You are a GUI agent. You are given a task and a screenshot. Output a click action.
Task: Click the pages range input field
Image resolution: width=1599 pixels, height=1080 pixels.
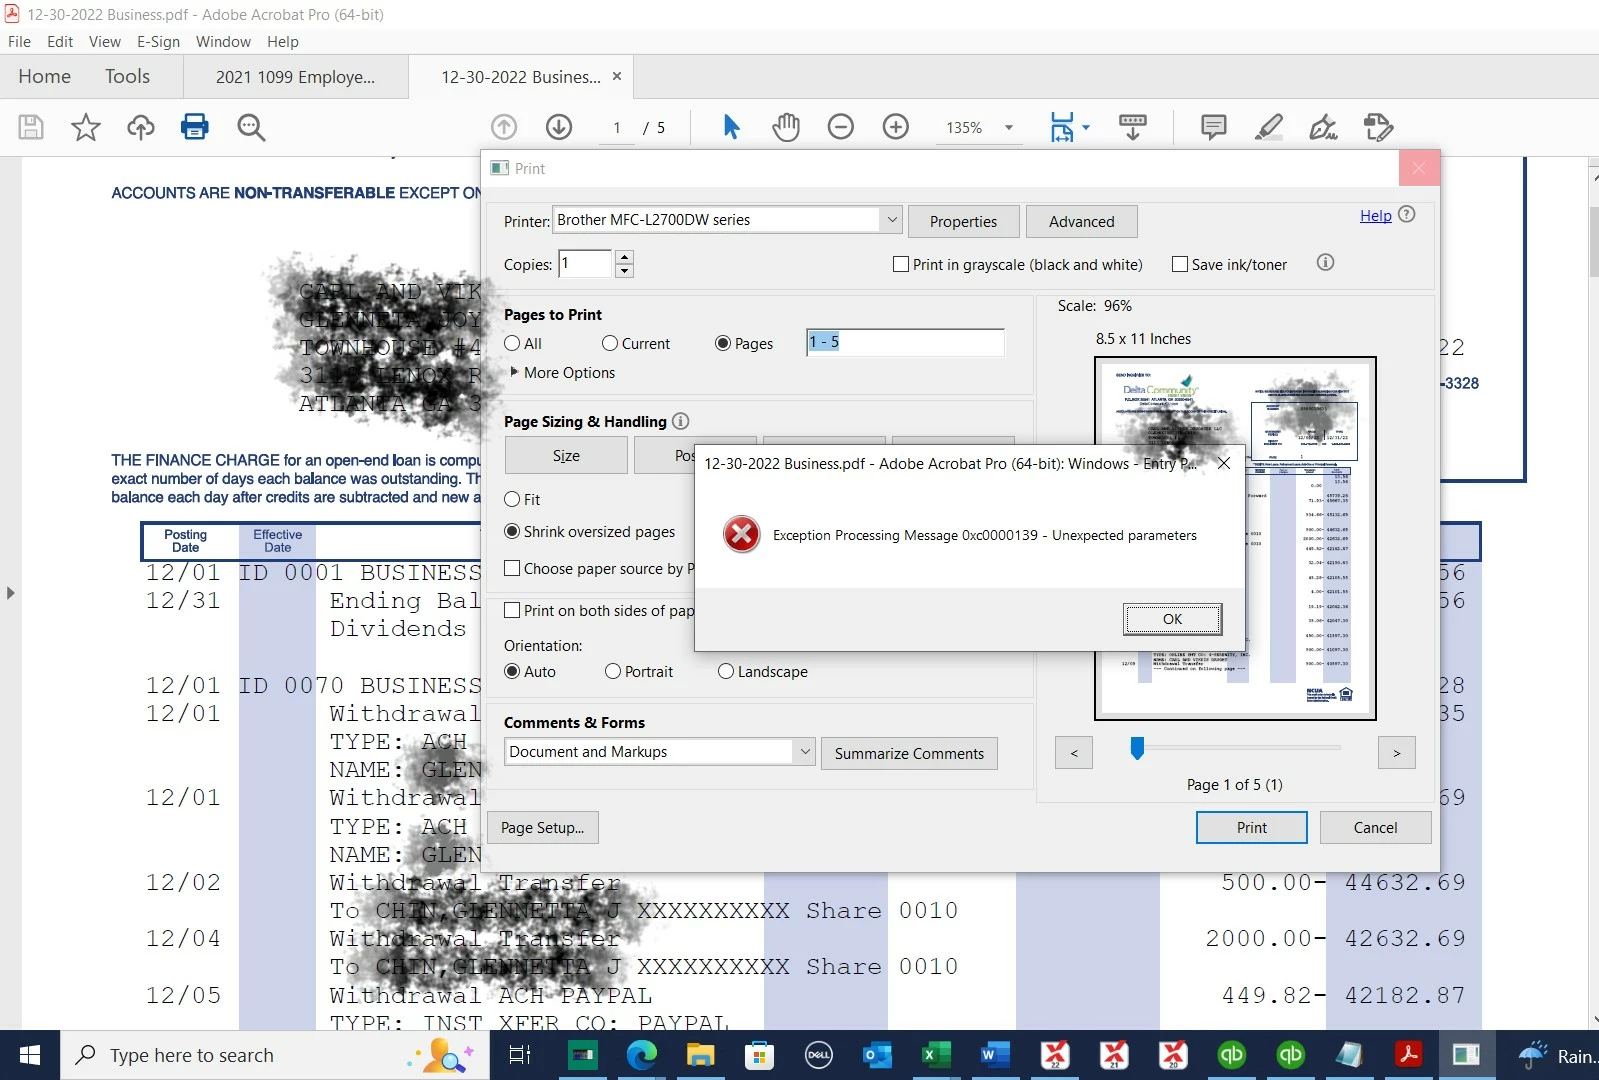pyautogui.click(x=905, y=342)
